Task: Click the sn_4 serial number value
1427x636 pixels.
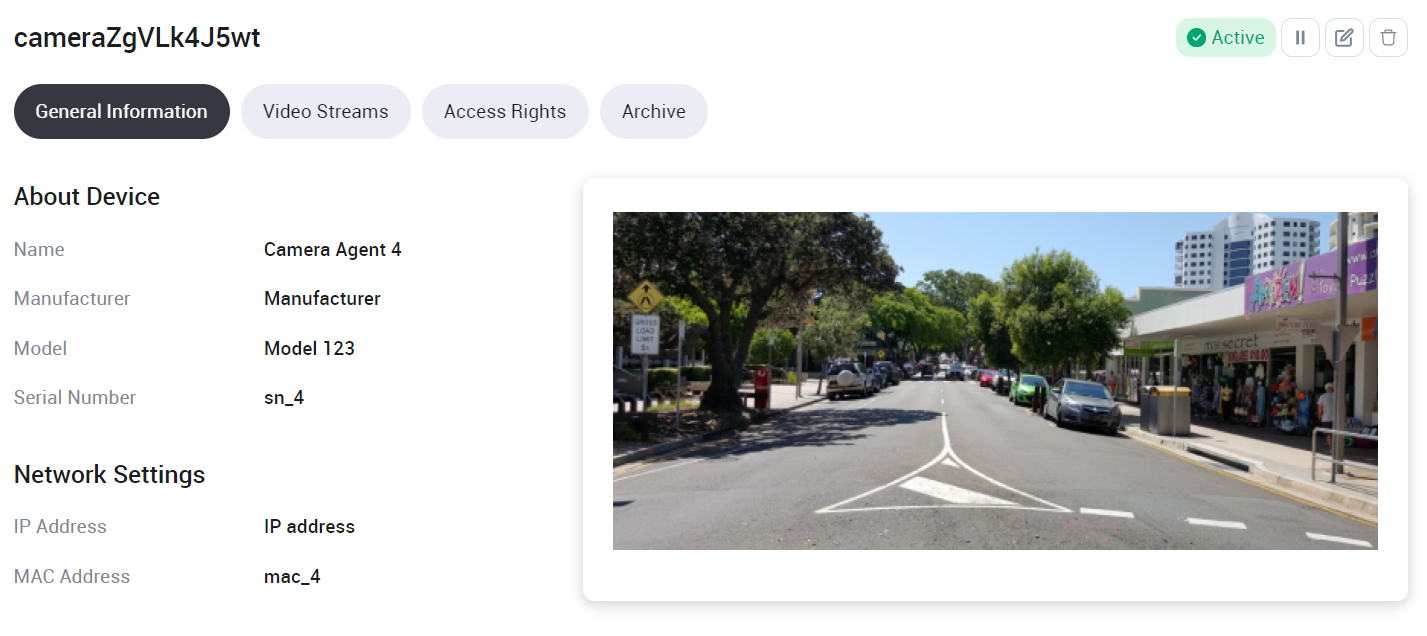Action: (x=284, y=398)
